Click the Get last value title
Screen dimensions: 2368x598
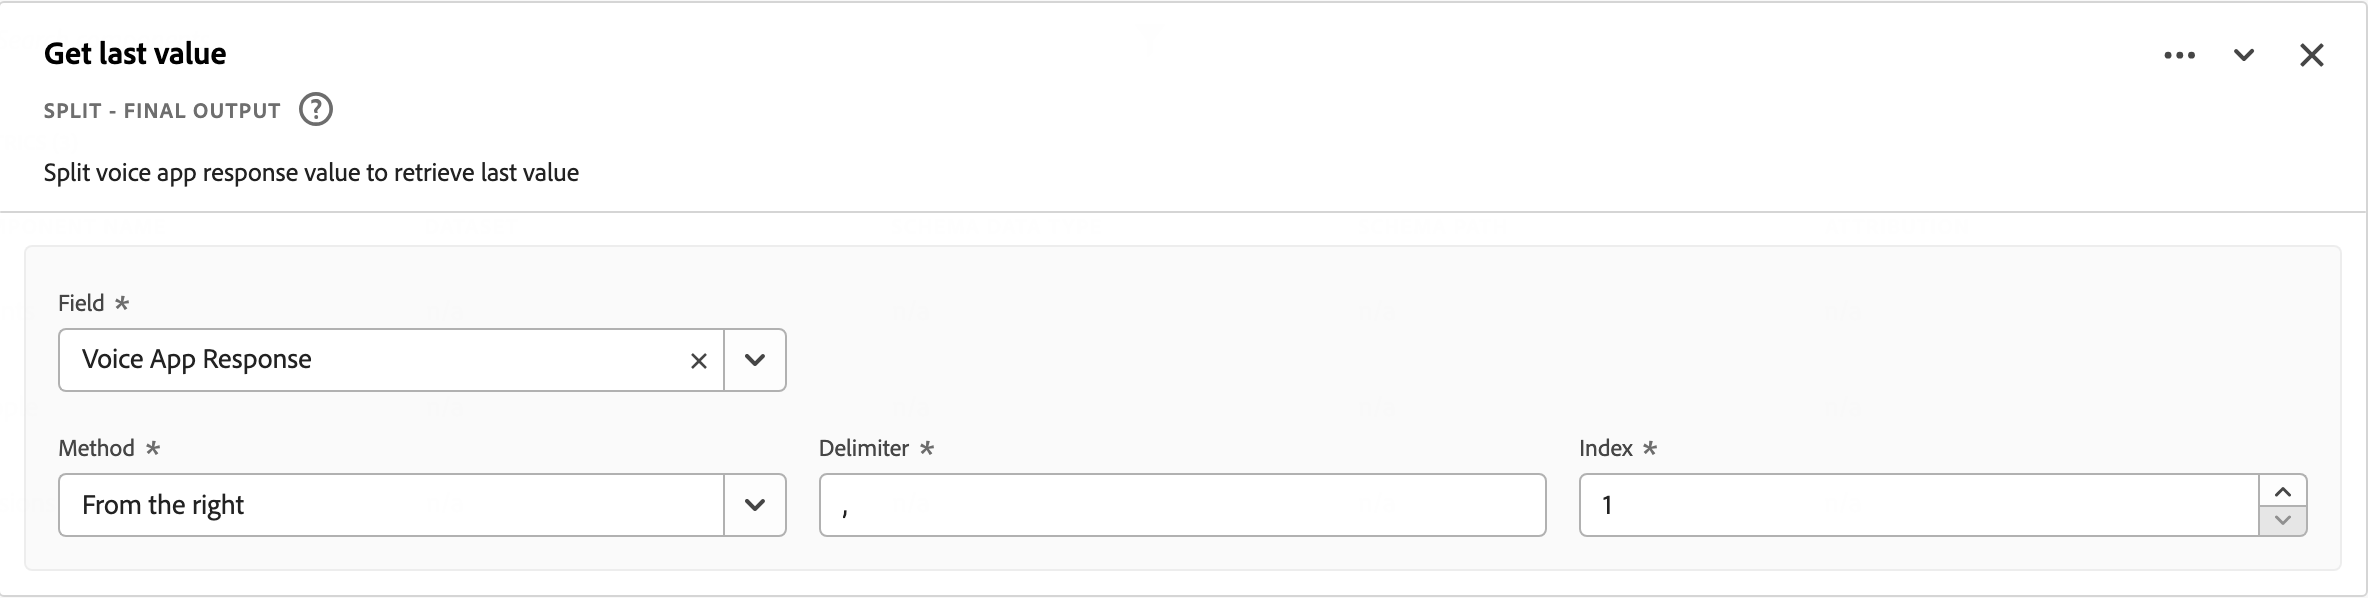point(135,54)
